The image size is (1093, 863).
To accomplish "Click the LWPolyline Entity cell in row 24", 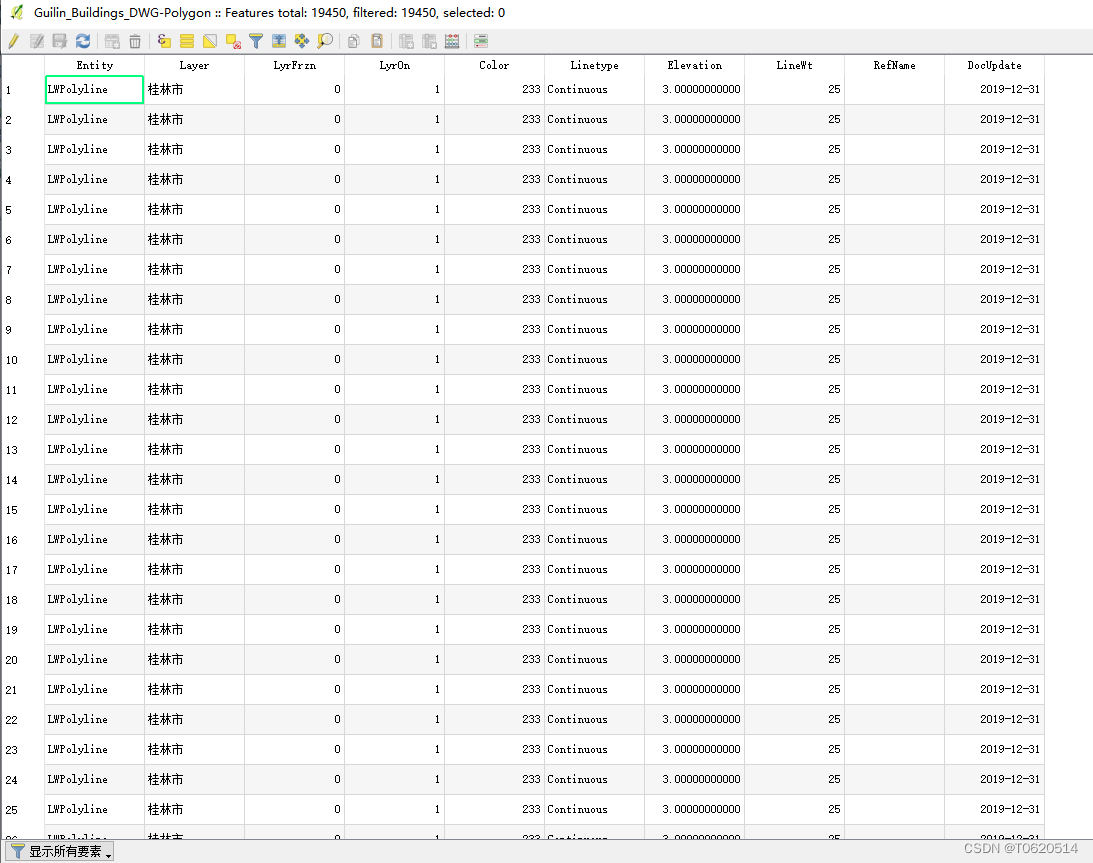I will (x=94, y=779).
